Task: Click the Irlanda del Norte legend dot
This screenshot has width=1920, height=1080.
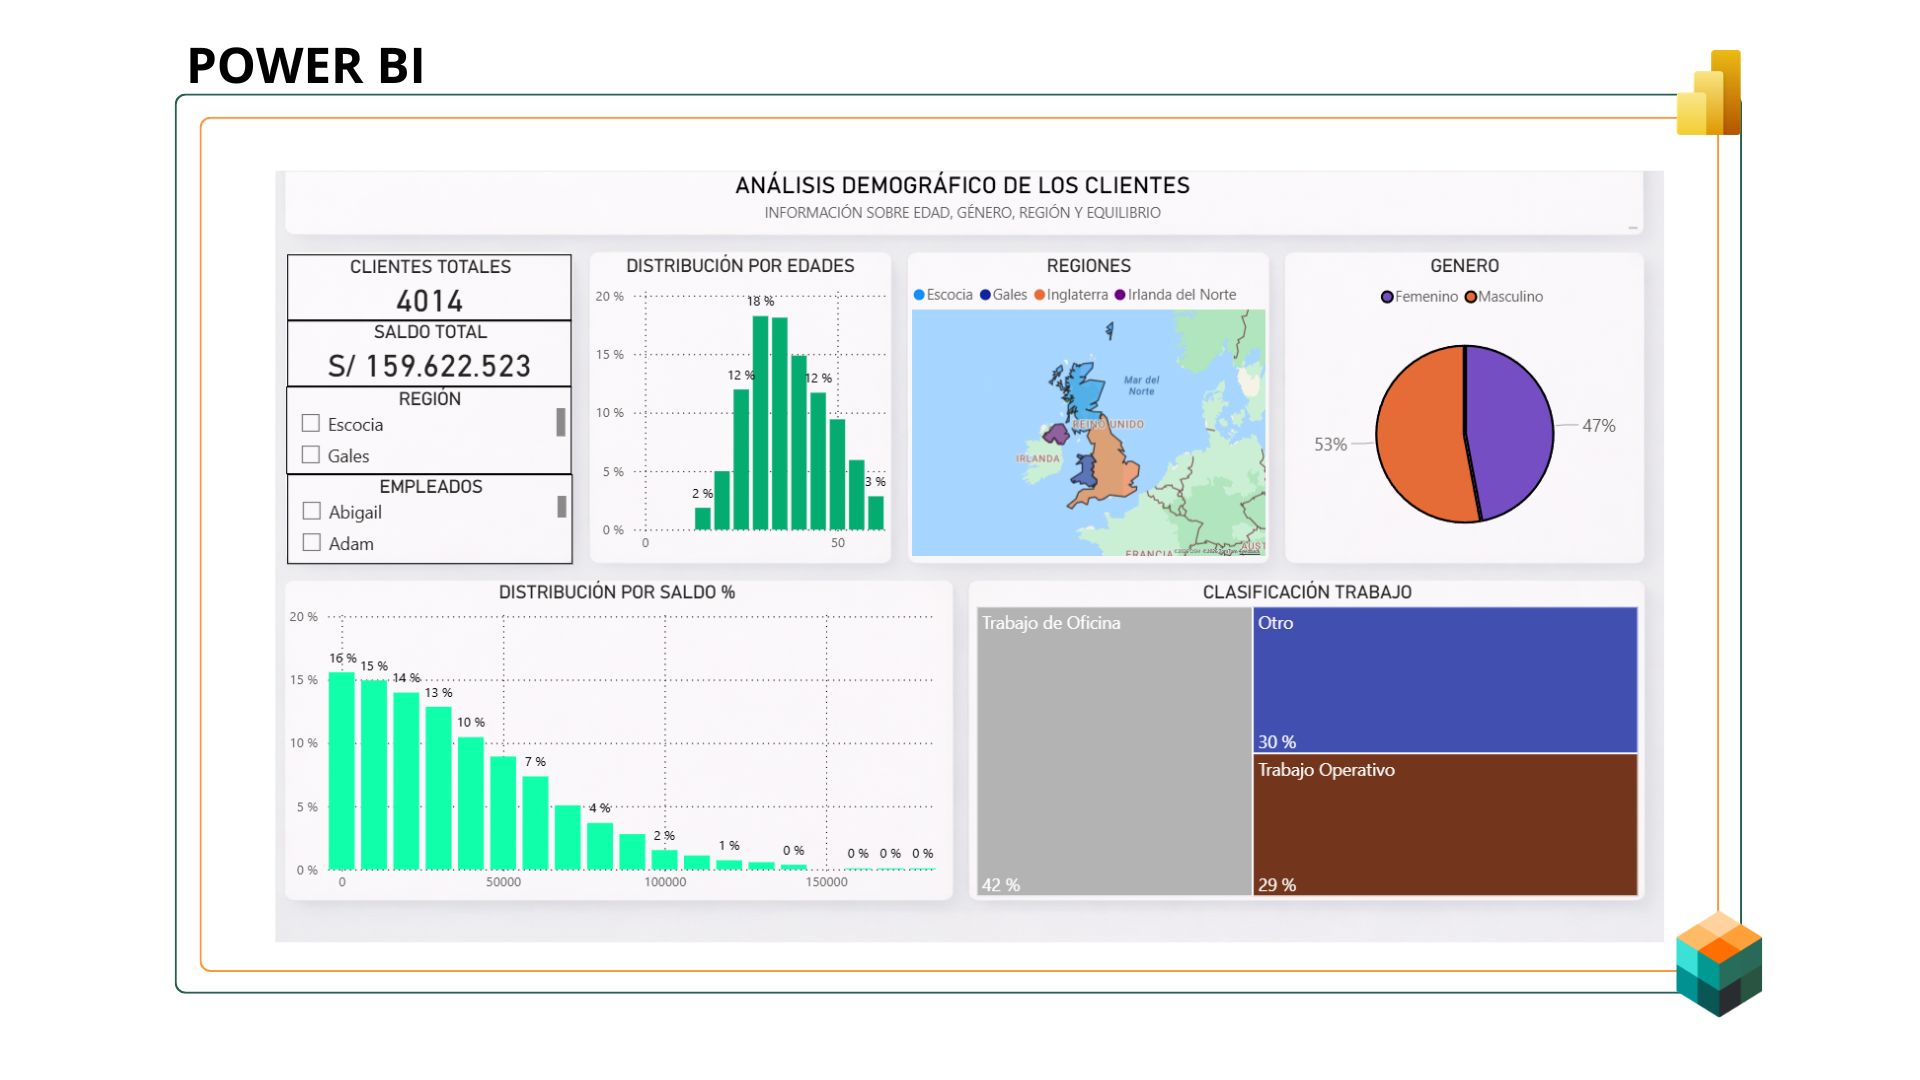Action: [1120, 295]
